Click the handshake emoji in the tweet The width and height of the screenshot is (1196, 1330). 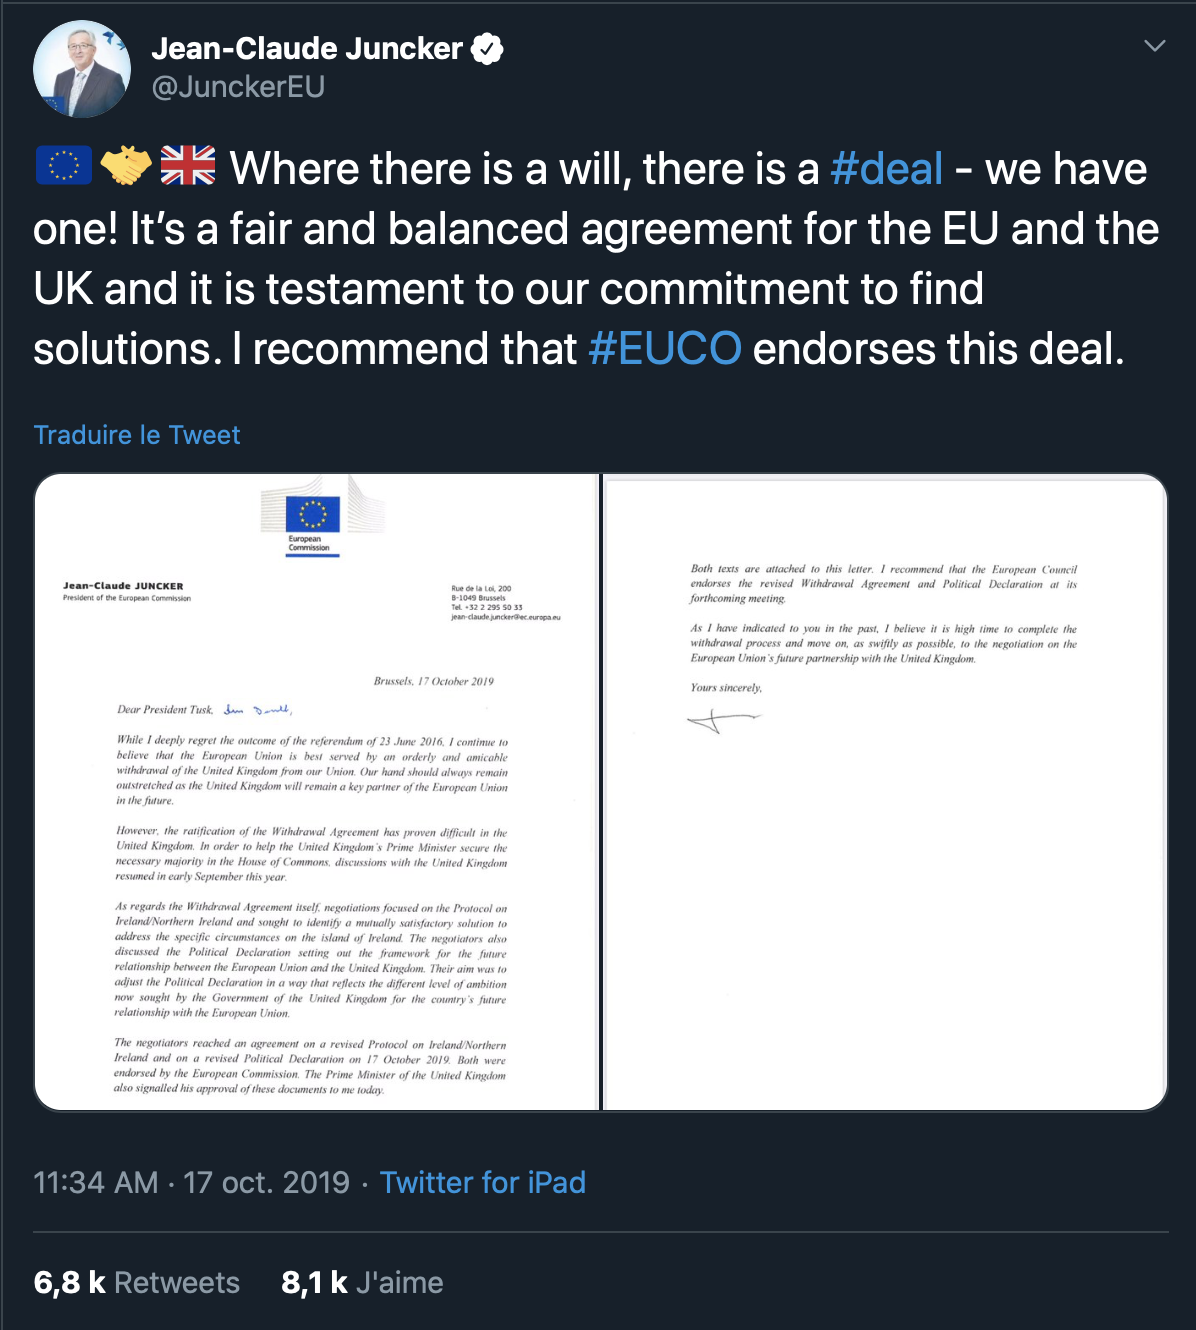click(x=126, y=166)
